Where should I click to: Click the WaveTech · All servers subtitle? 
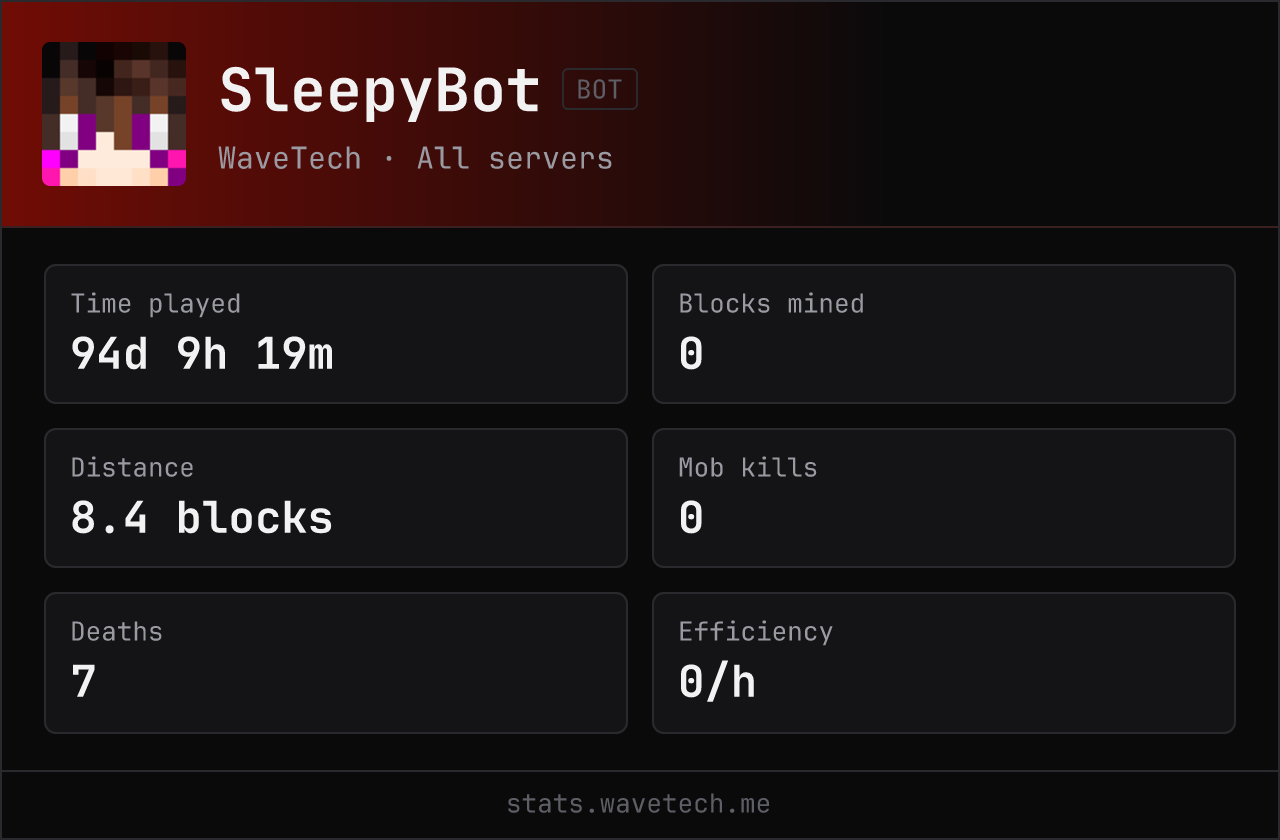coord(416,158)
